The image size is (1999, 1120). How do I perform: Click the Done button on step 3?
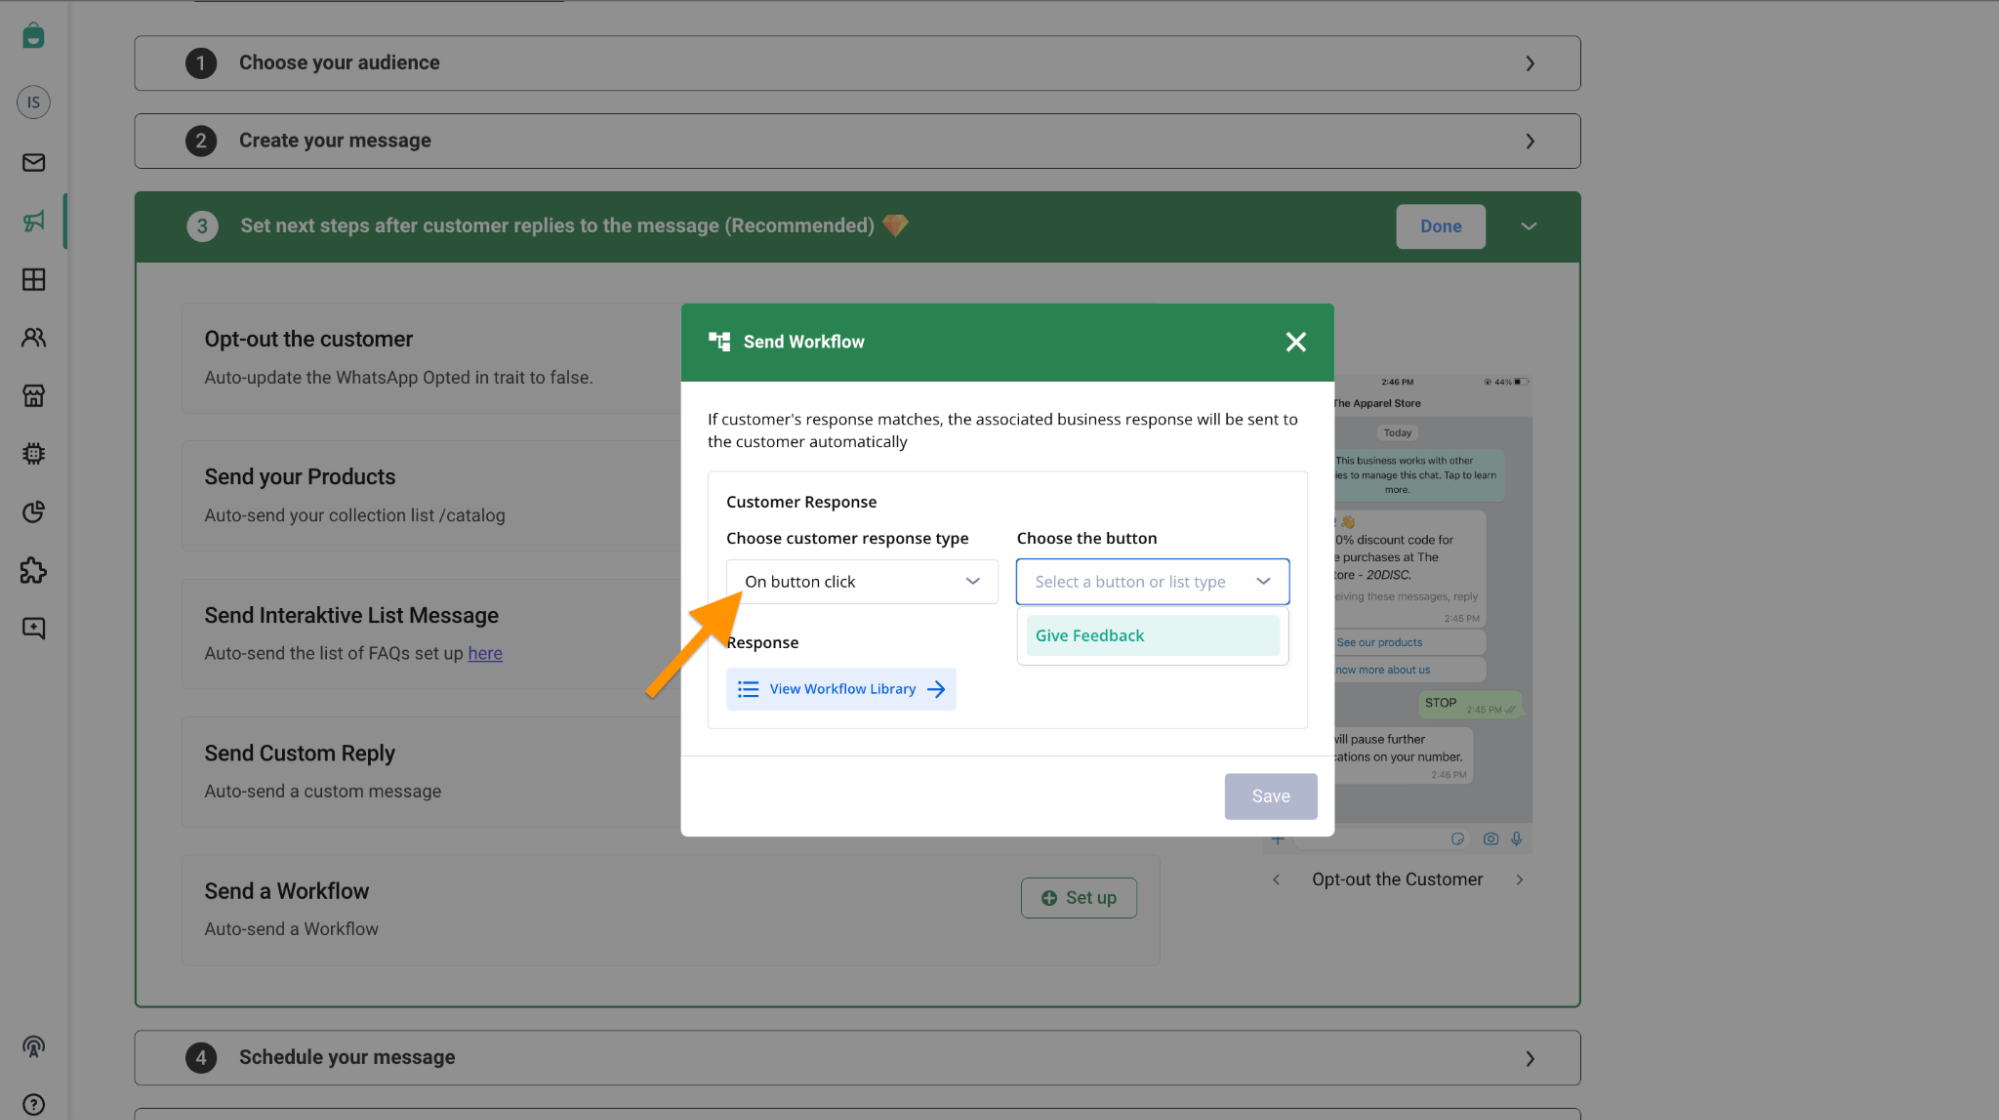(1440, 226)
